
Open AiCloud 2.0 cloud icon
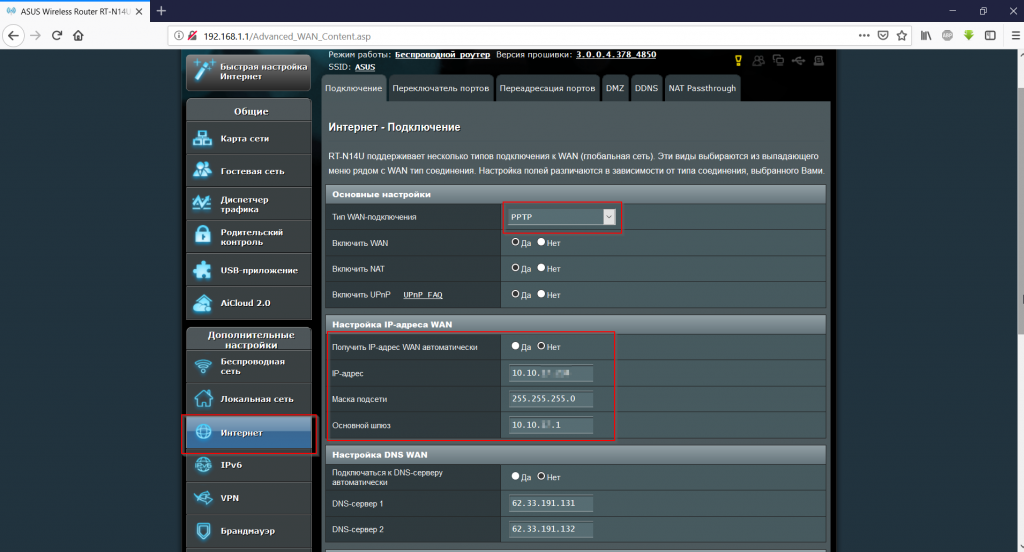(x=202, y=303)
